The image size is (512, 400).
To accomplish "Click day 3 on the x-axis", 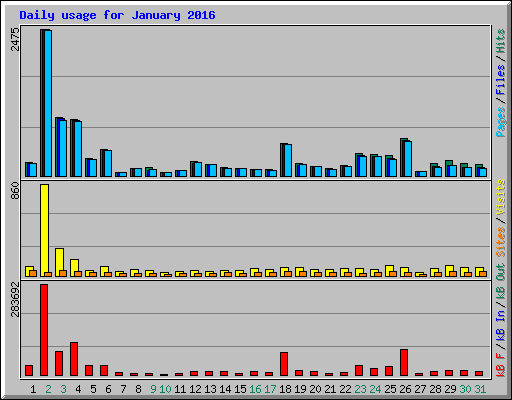I will (x=63, y=389).
